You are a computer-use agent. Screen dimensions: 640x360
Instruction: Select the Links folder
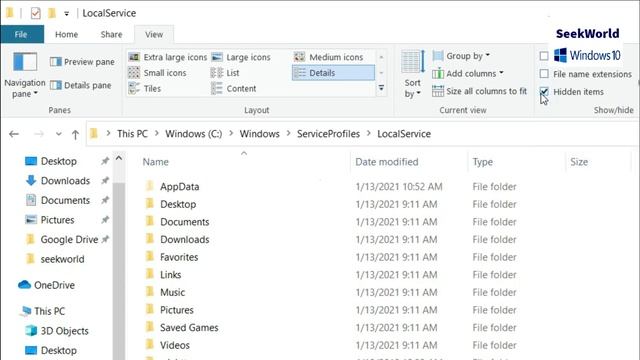(170, 274)
